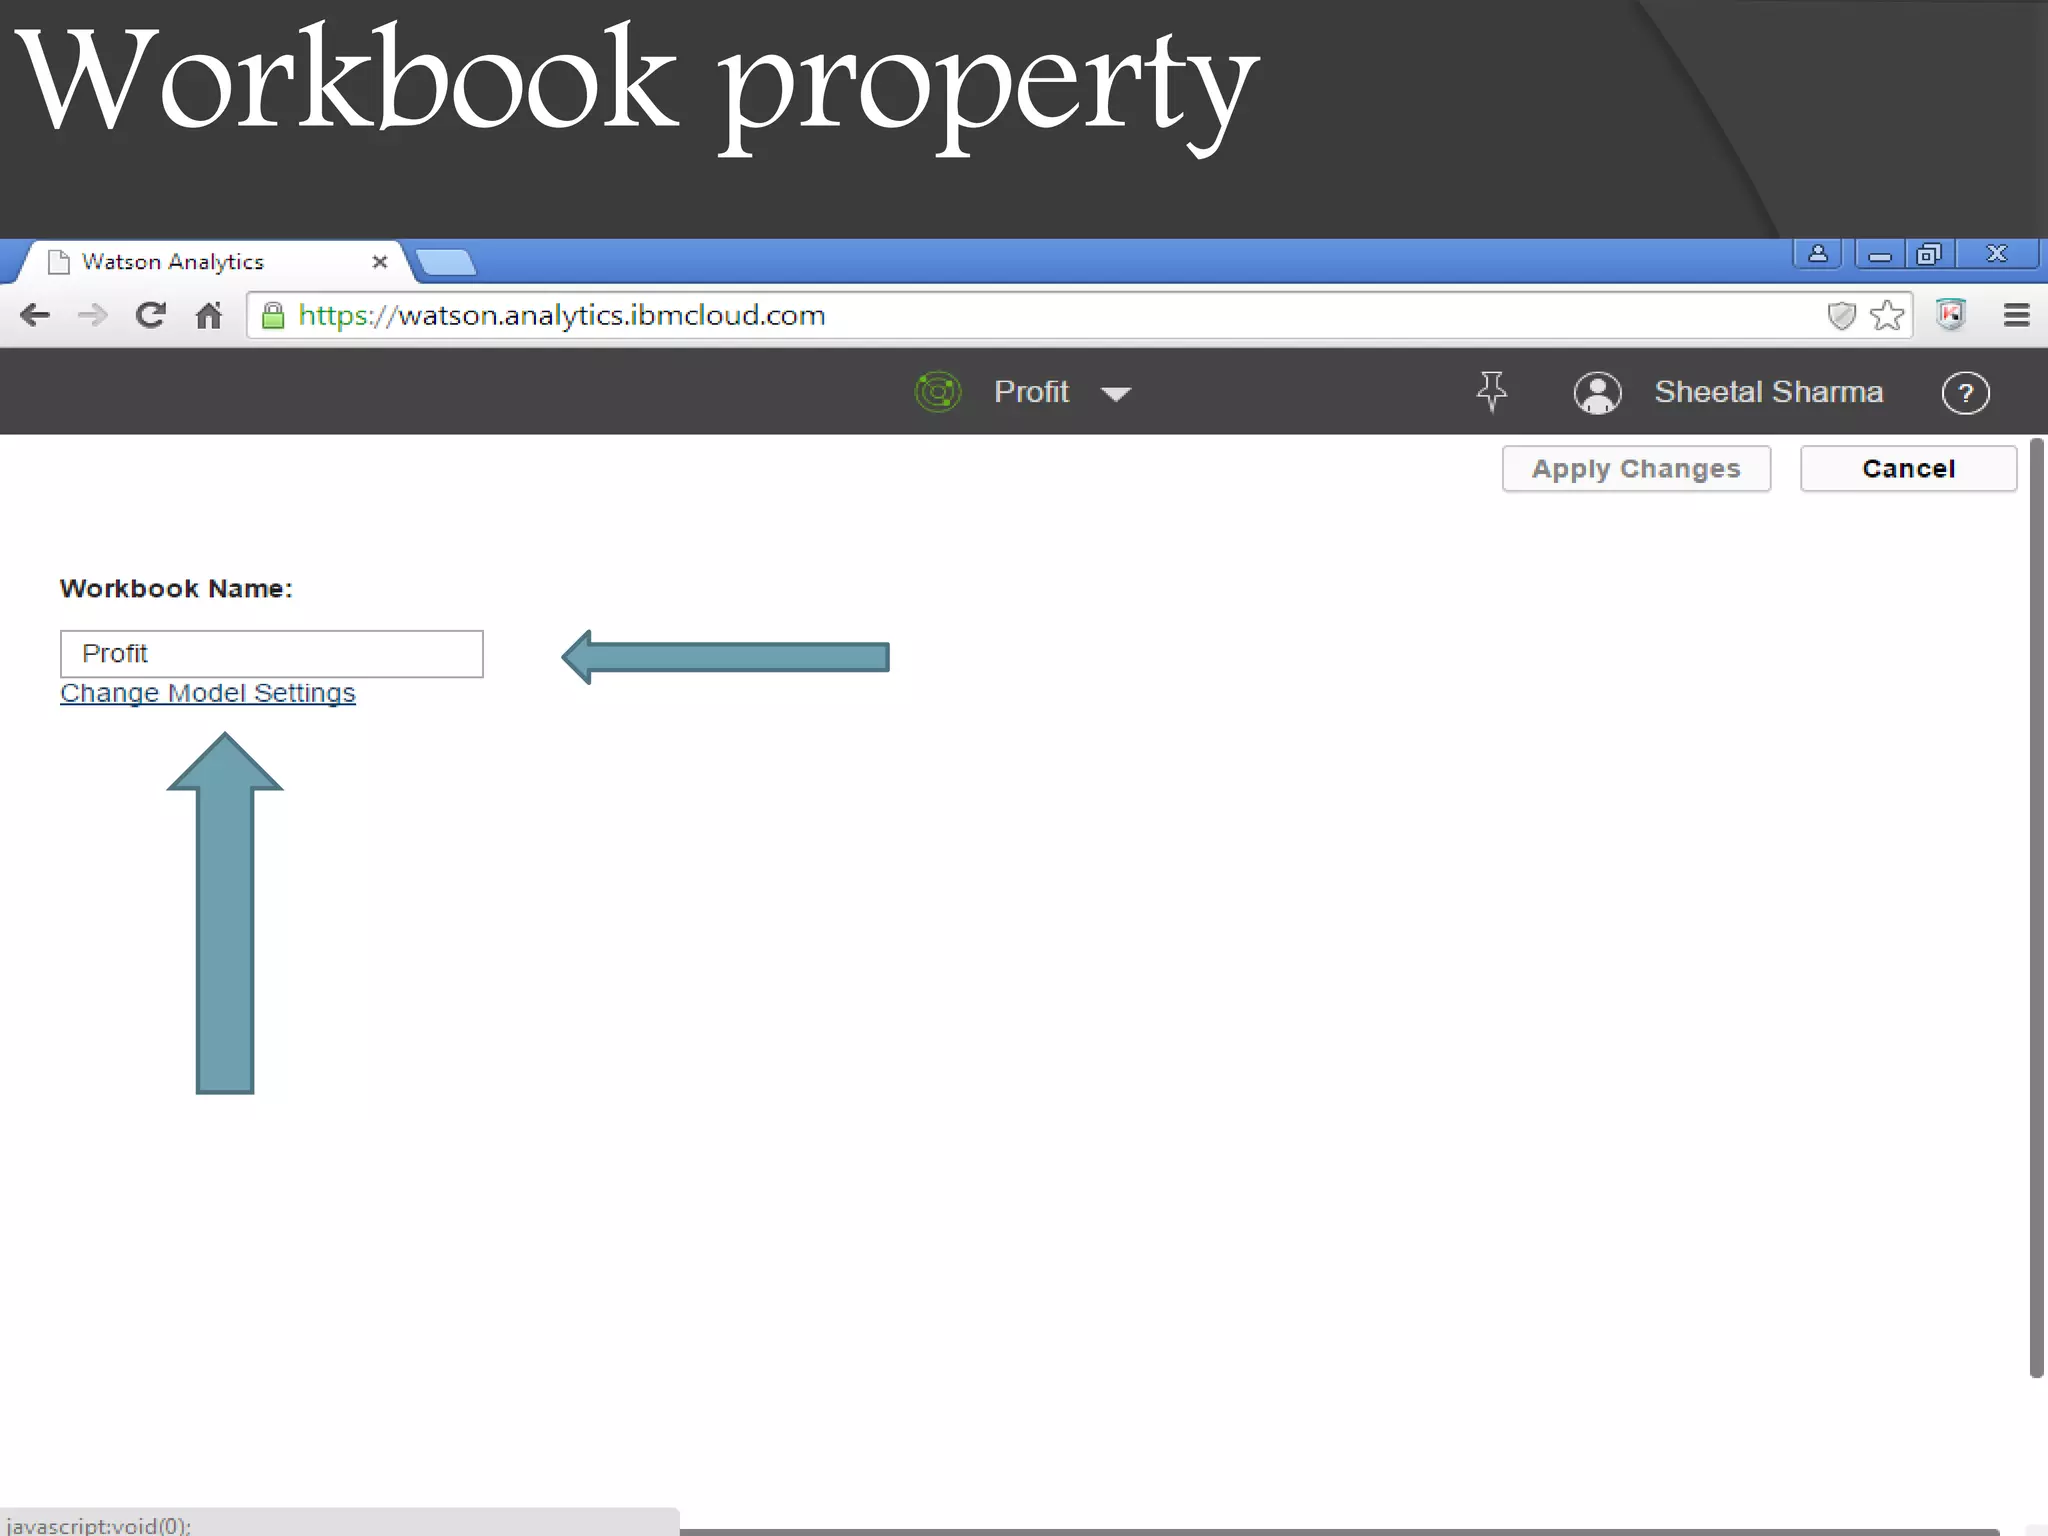Click the browser forward arrow
This screenshot has height=1536, width=2048.
coord(93,316)
